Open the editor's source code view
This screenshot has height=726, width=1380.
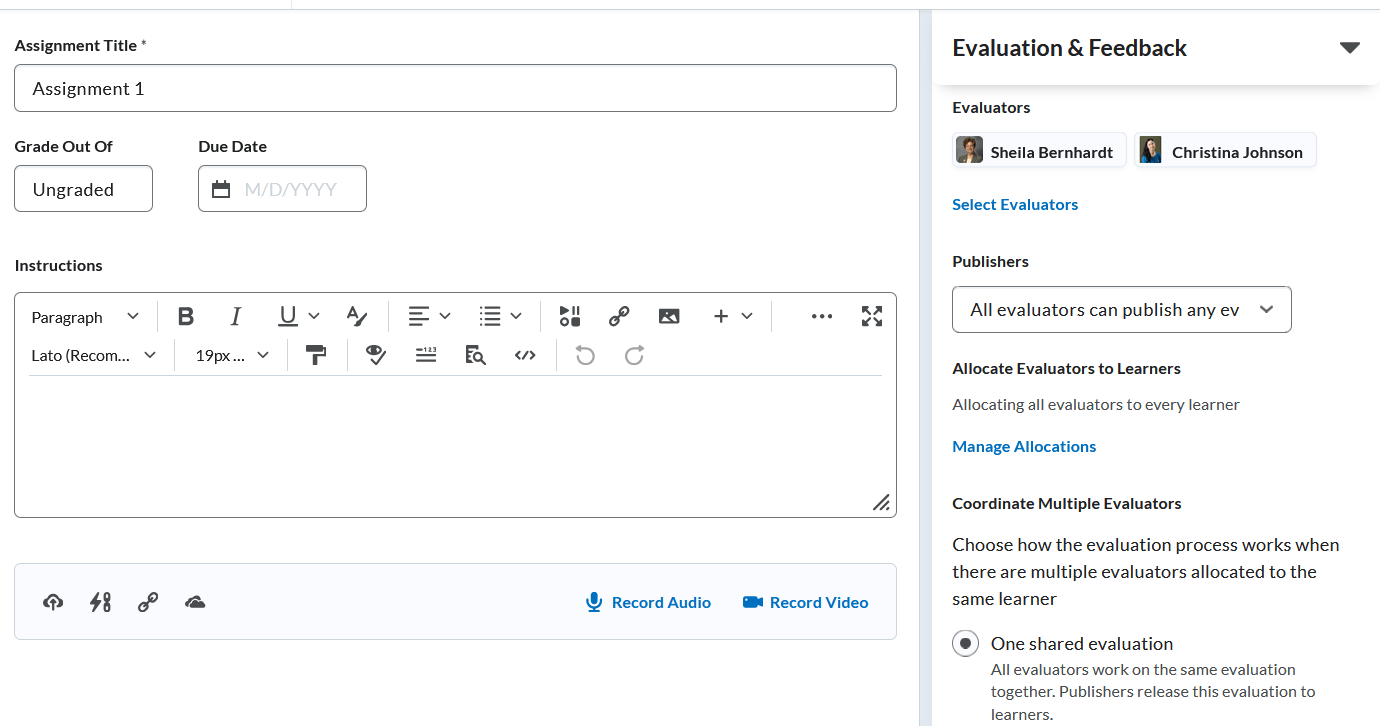(525, 356)
